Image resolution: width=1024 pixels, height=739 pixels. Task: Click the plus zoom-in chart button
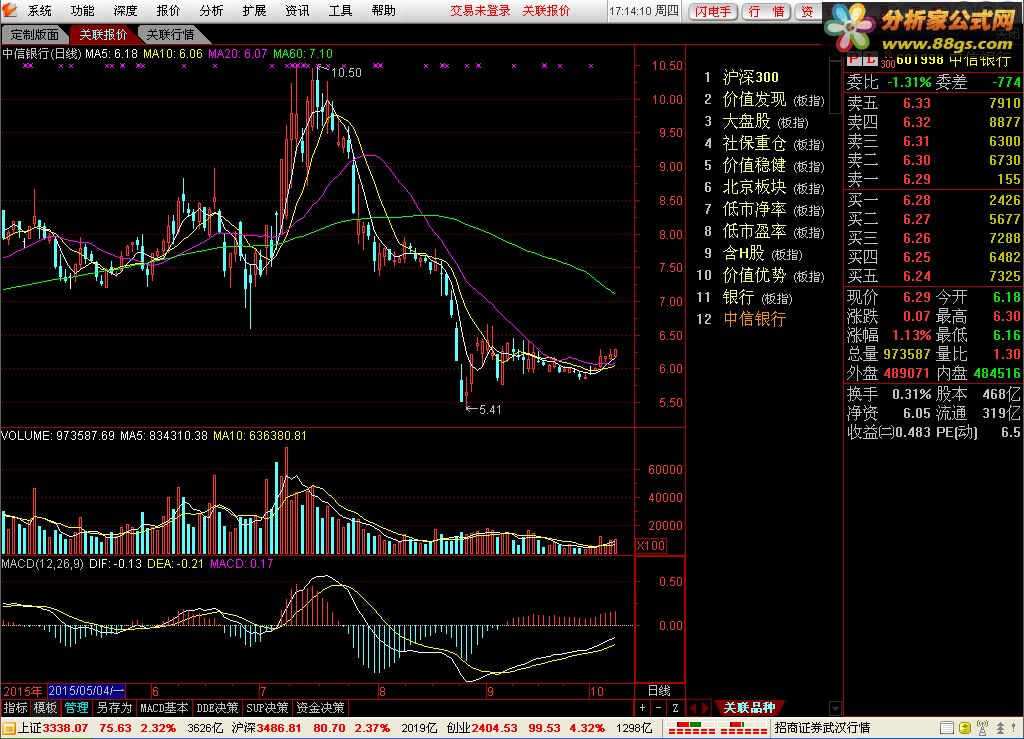click(643, 708)
